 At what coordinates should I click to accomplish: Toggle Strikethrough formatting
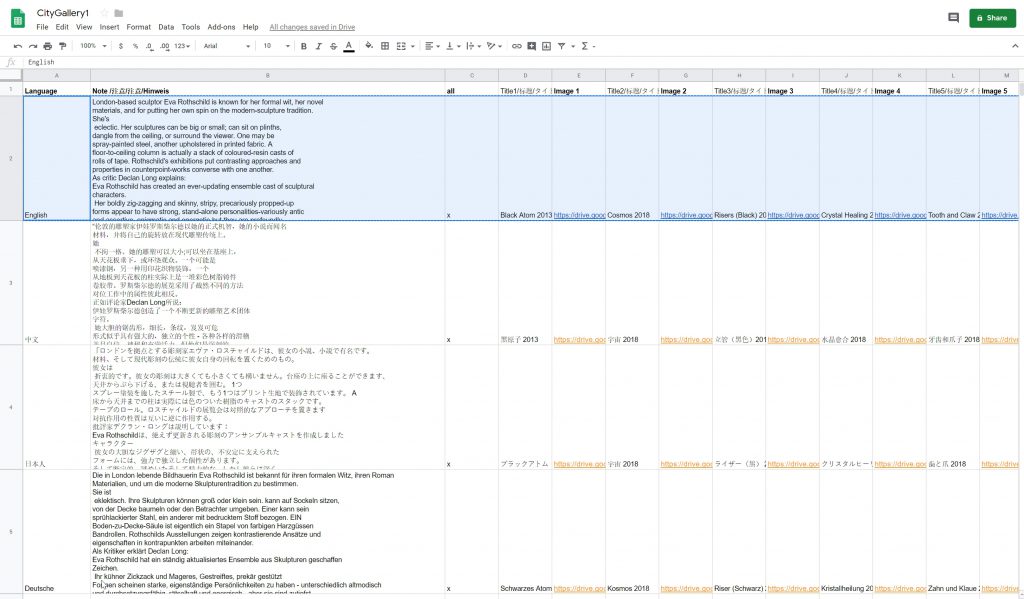(333, 46)
